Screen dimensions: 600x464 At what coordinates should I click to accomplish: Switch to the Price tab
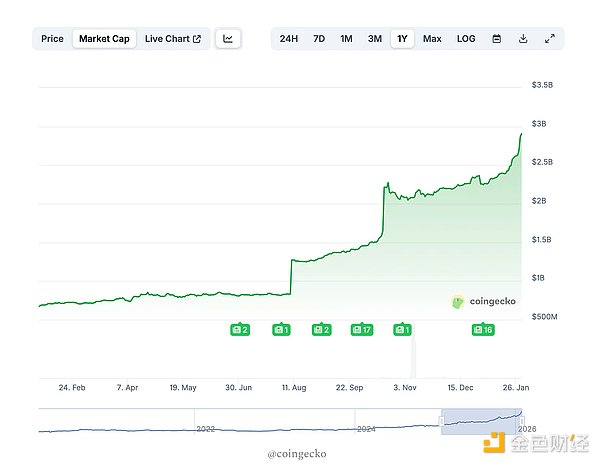53,39
